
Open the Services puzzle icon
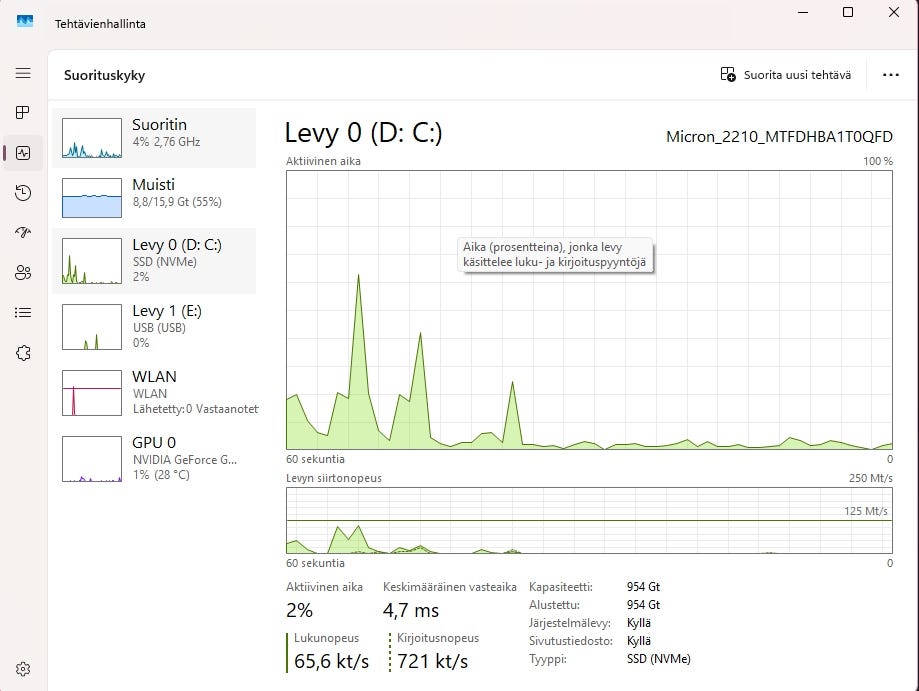tap(23, 353)
